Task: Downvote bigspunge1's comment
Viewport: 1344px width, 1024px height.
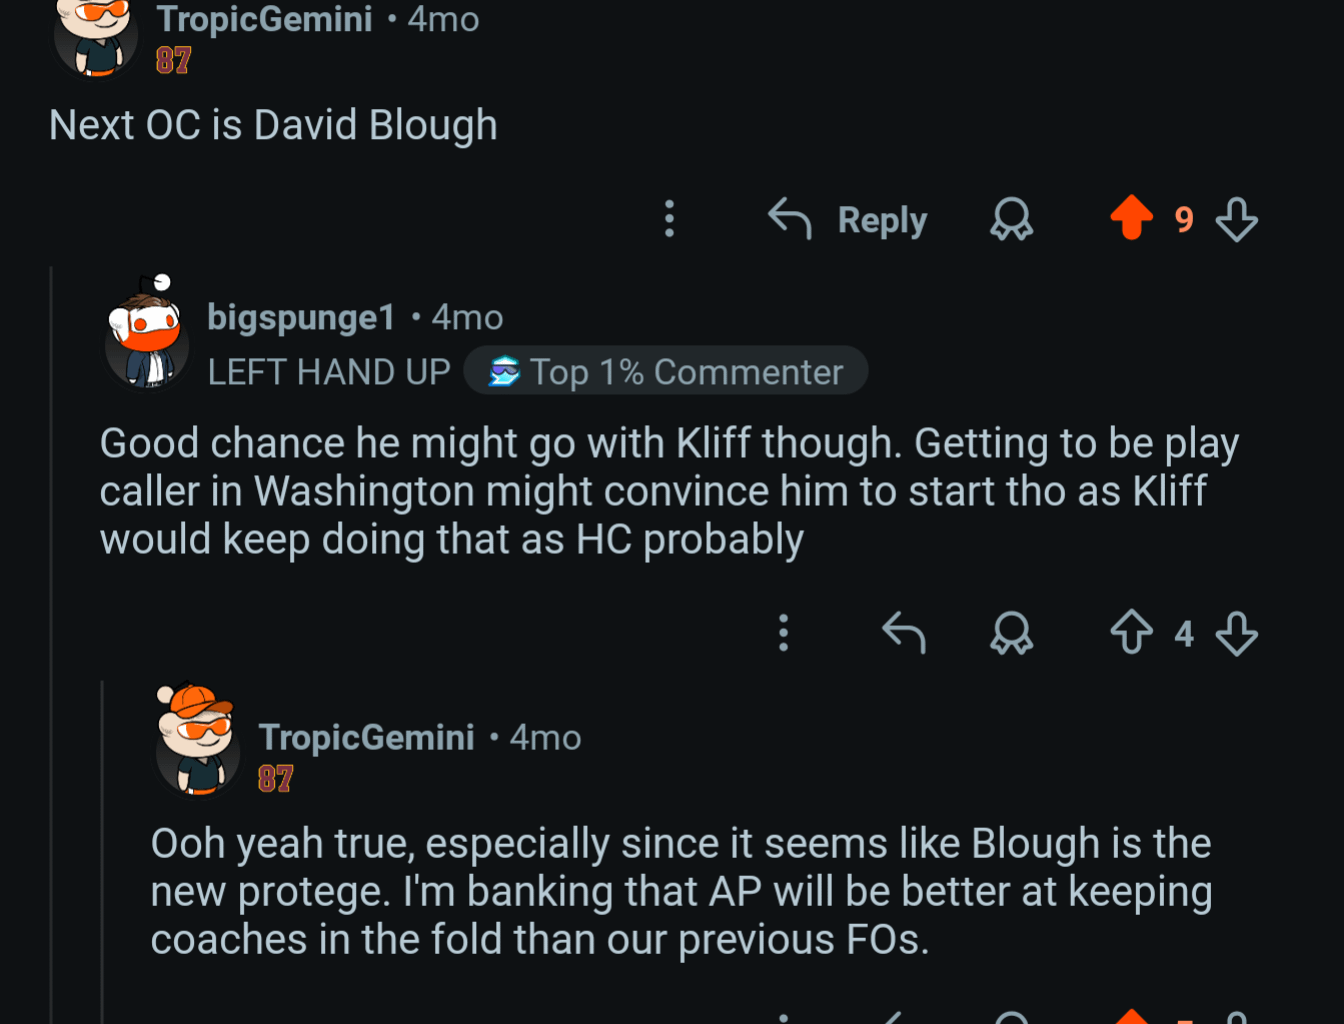Action: tap(1236, 633)
